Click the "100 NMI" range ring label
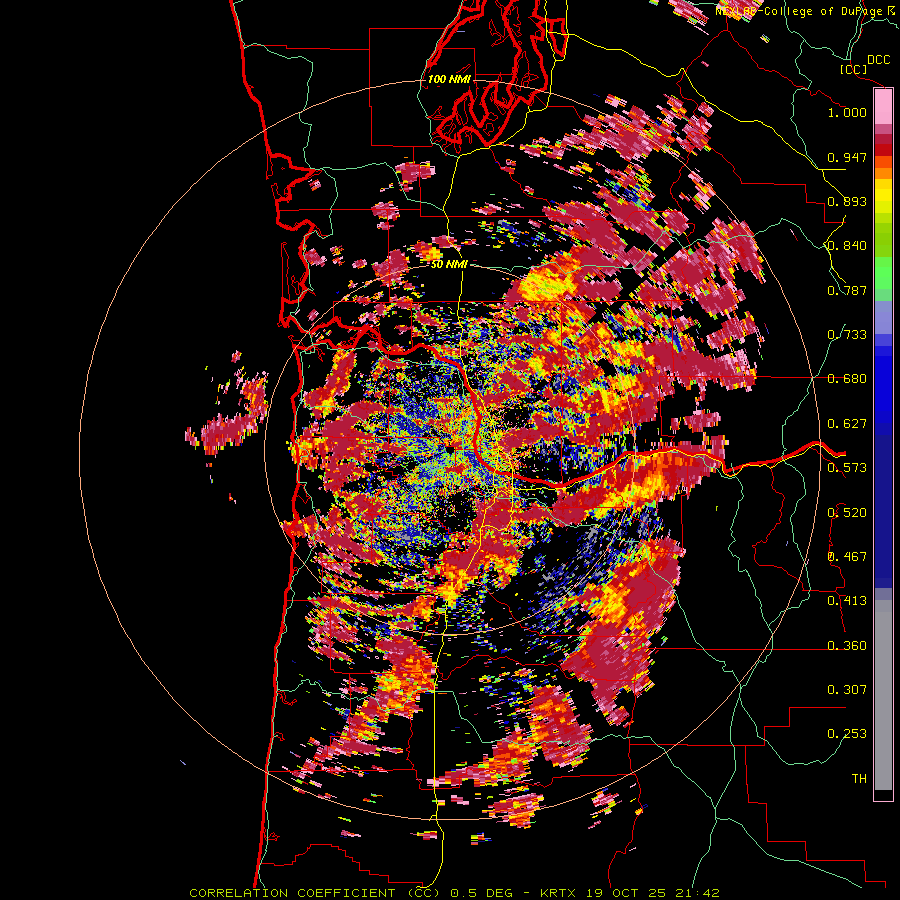900x900 pixels. coord(449,79)
